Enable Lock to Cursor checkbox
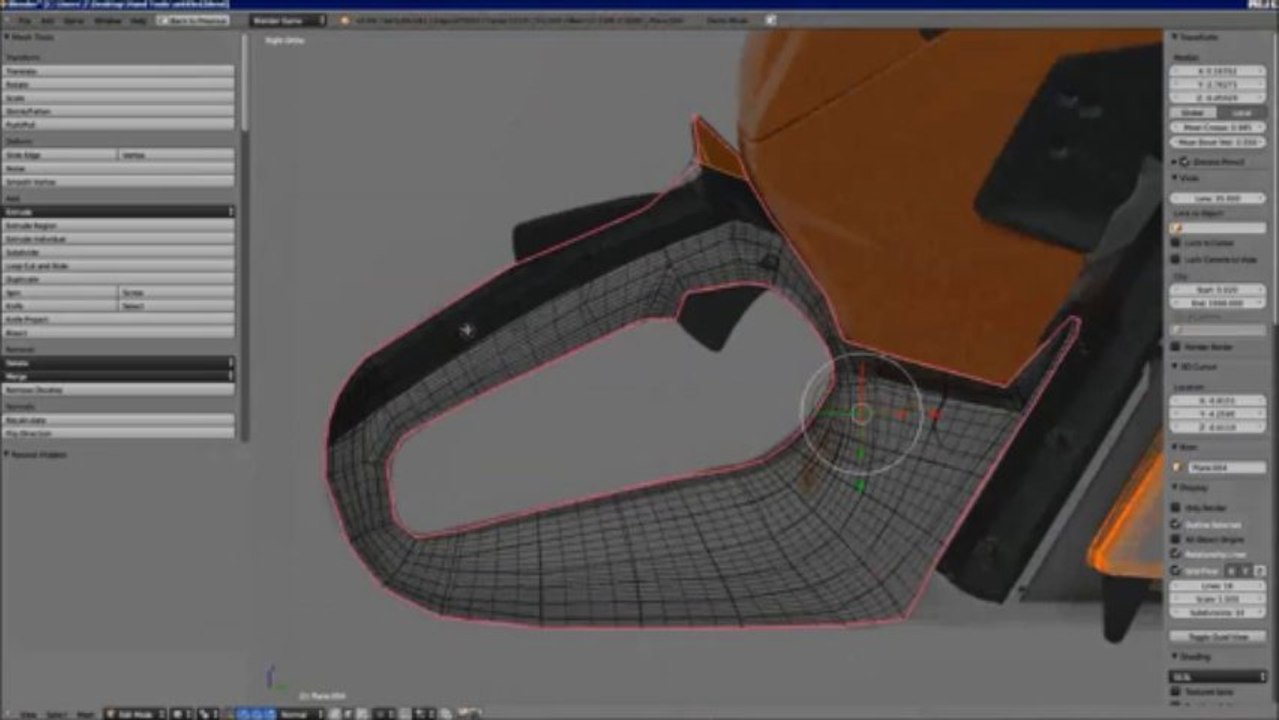The width and height of the screenshot is (1279, 720). 1177,243
